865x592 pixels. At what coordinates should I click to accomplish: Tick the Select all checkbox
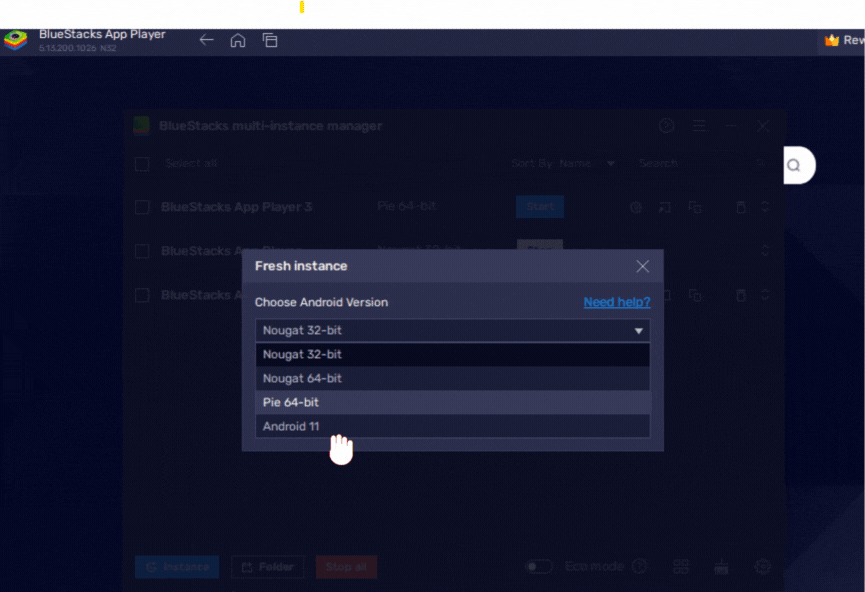[142, 164]
